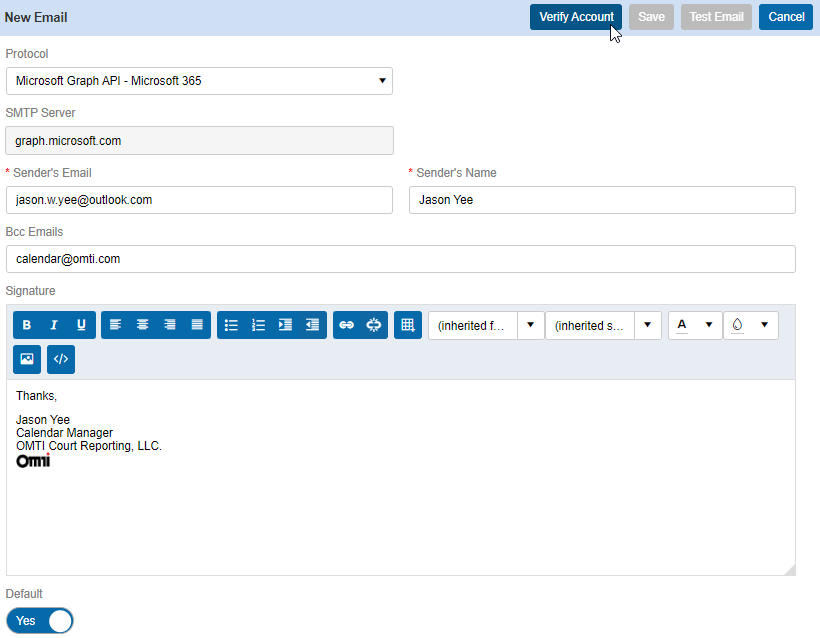This screenshot has height=638, width=820.
Task: Insert a table into the signature
Action: pos(408,325)
